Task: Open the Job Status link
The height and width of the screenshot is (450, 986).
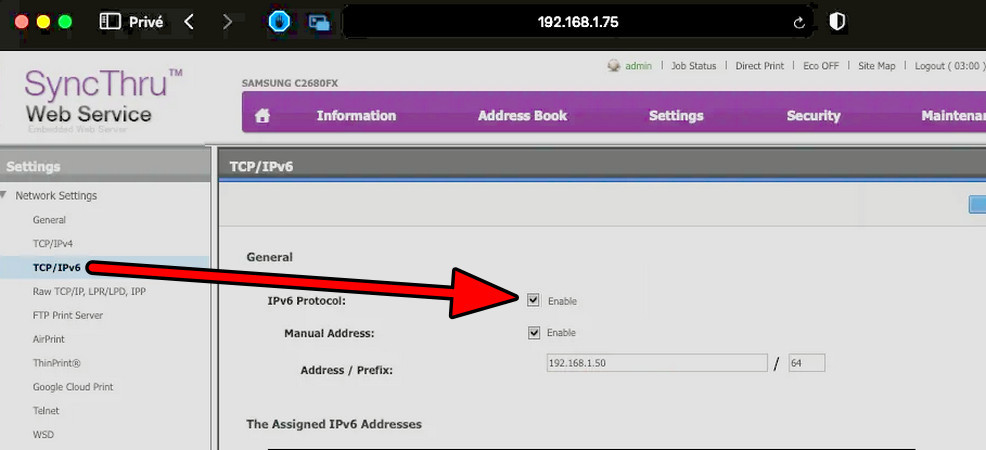Action: tap(694, 65)
